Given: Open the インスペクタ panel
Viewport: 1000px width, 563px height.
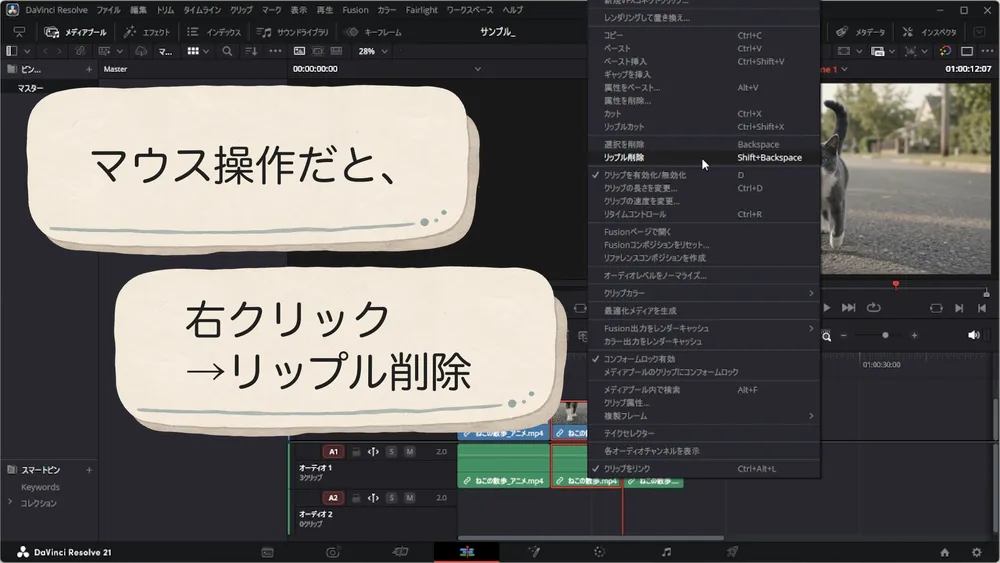Looking at the screenshot, I should click(x=929, y=32).
